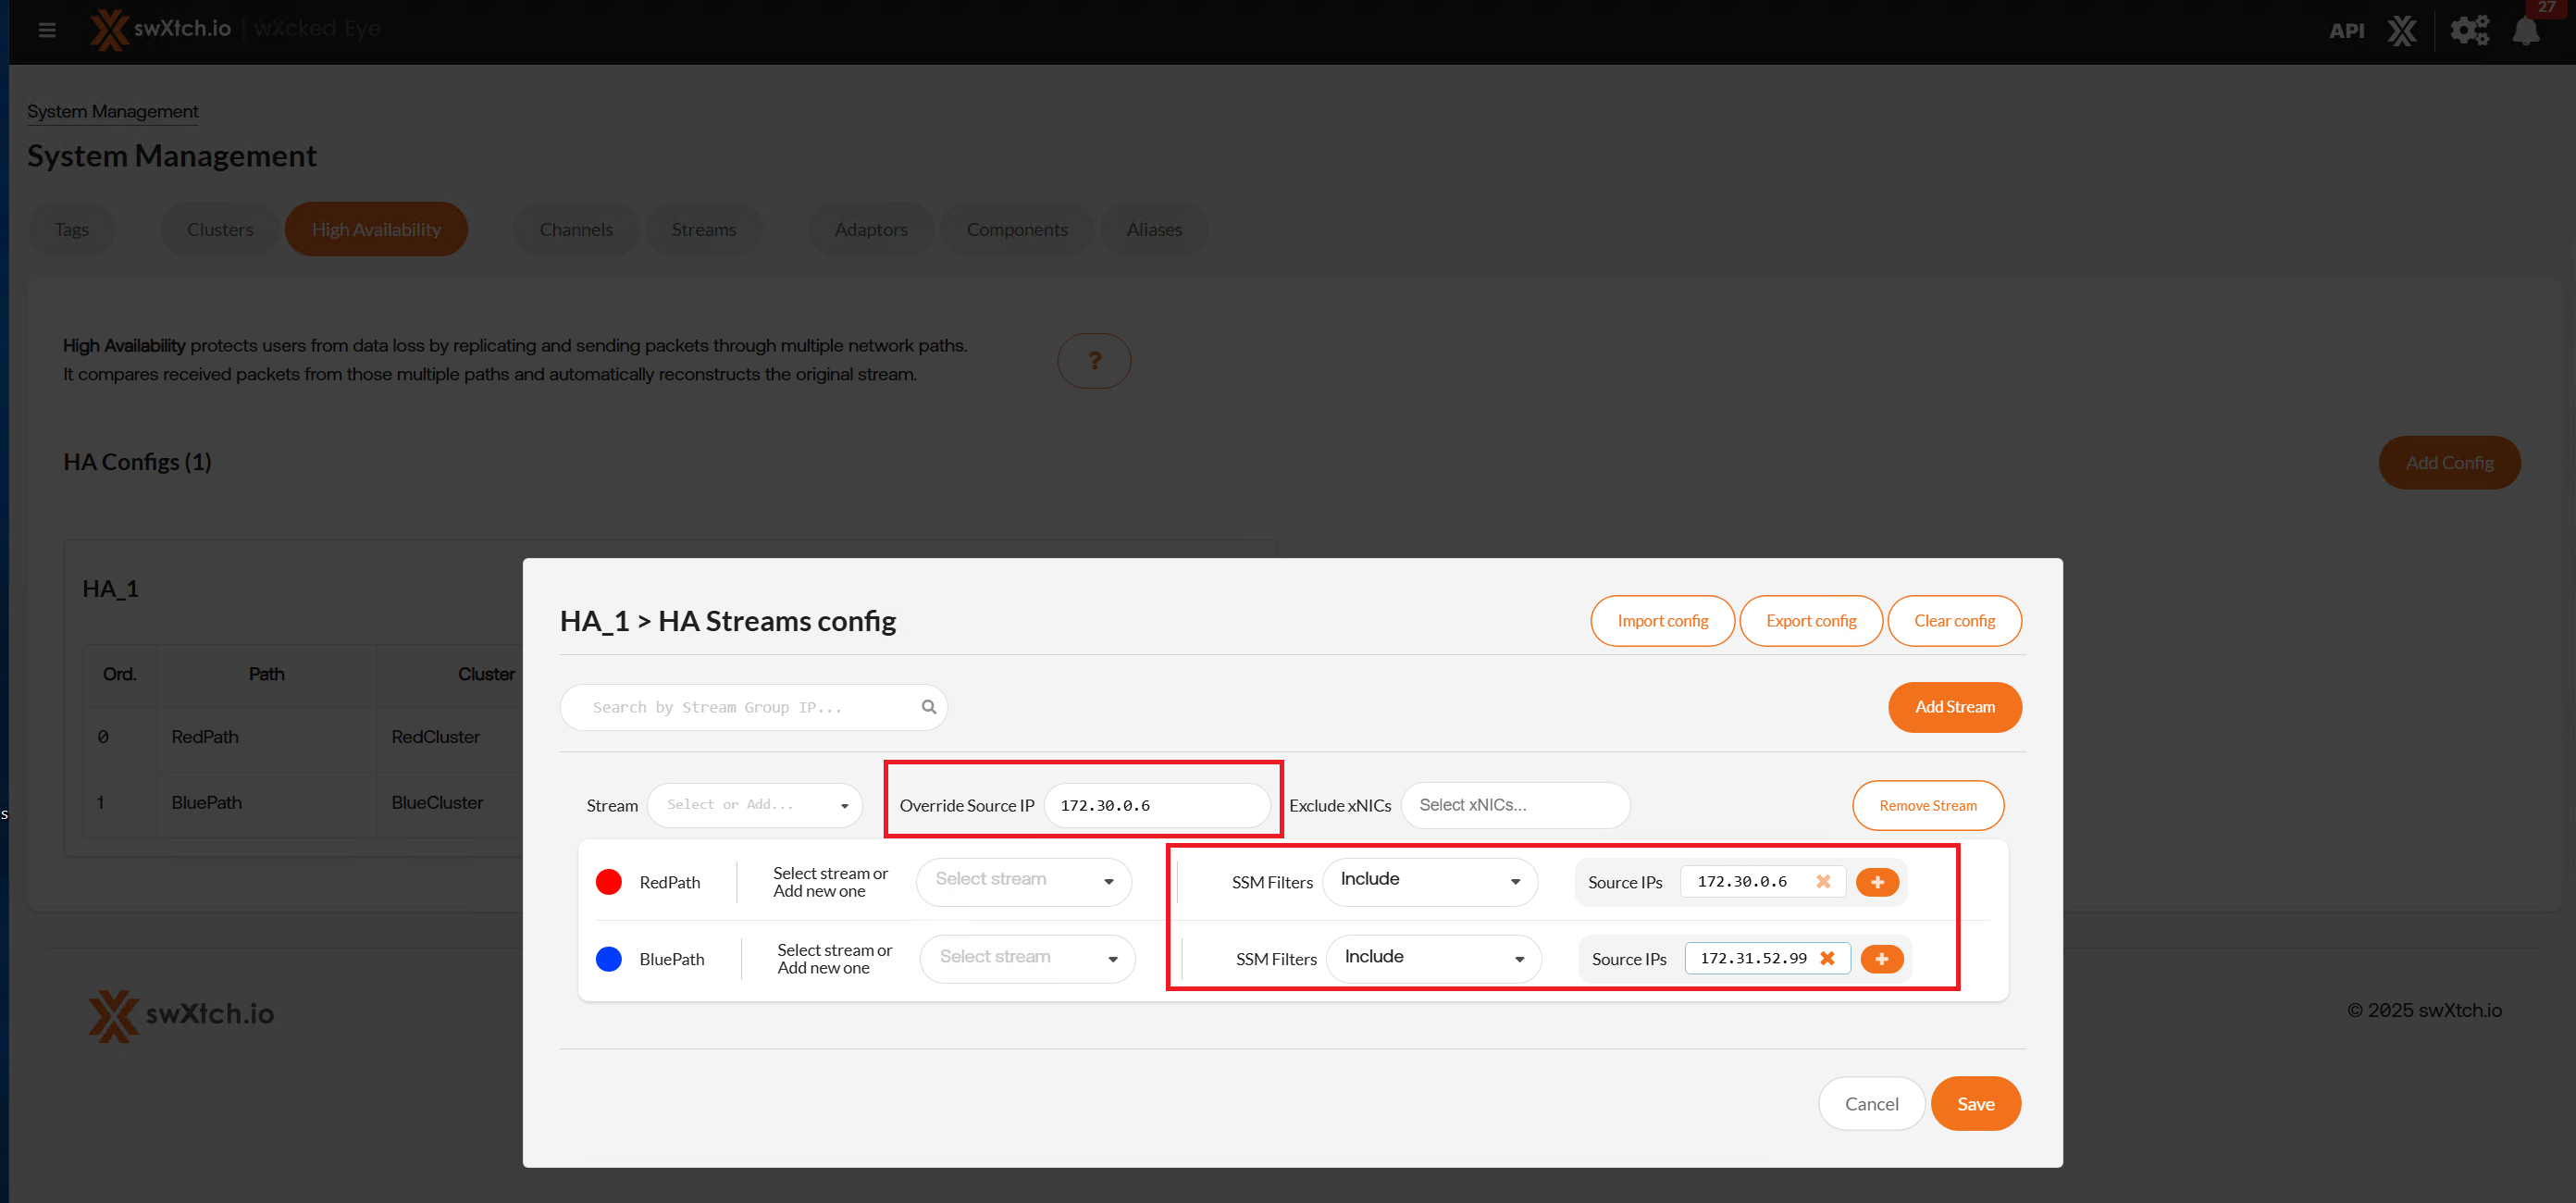The width and height of the screenshot is (2576, 1203).
Task: Open the hamburger menu icon
Action: coord(46,30)
